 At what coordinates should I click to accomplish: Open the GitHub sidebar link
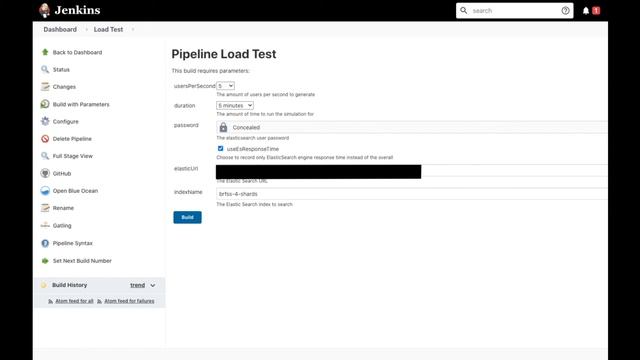click(x=62, y=173)
